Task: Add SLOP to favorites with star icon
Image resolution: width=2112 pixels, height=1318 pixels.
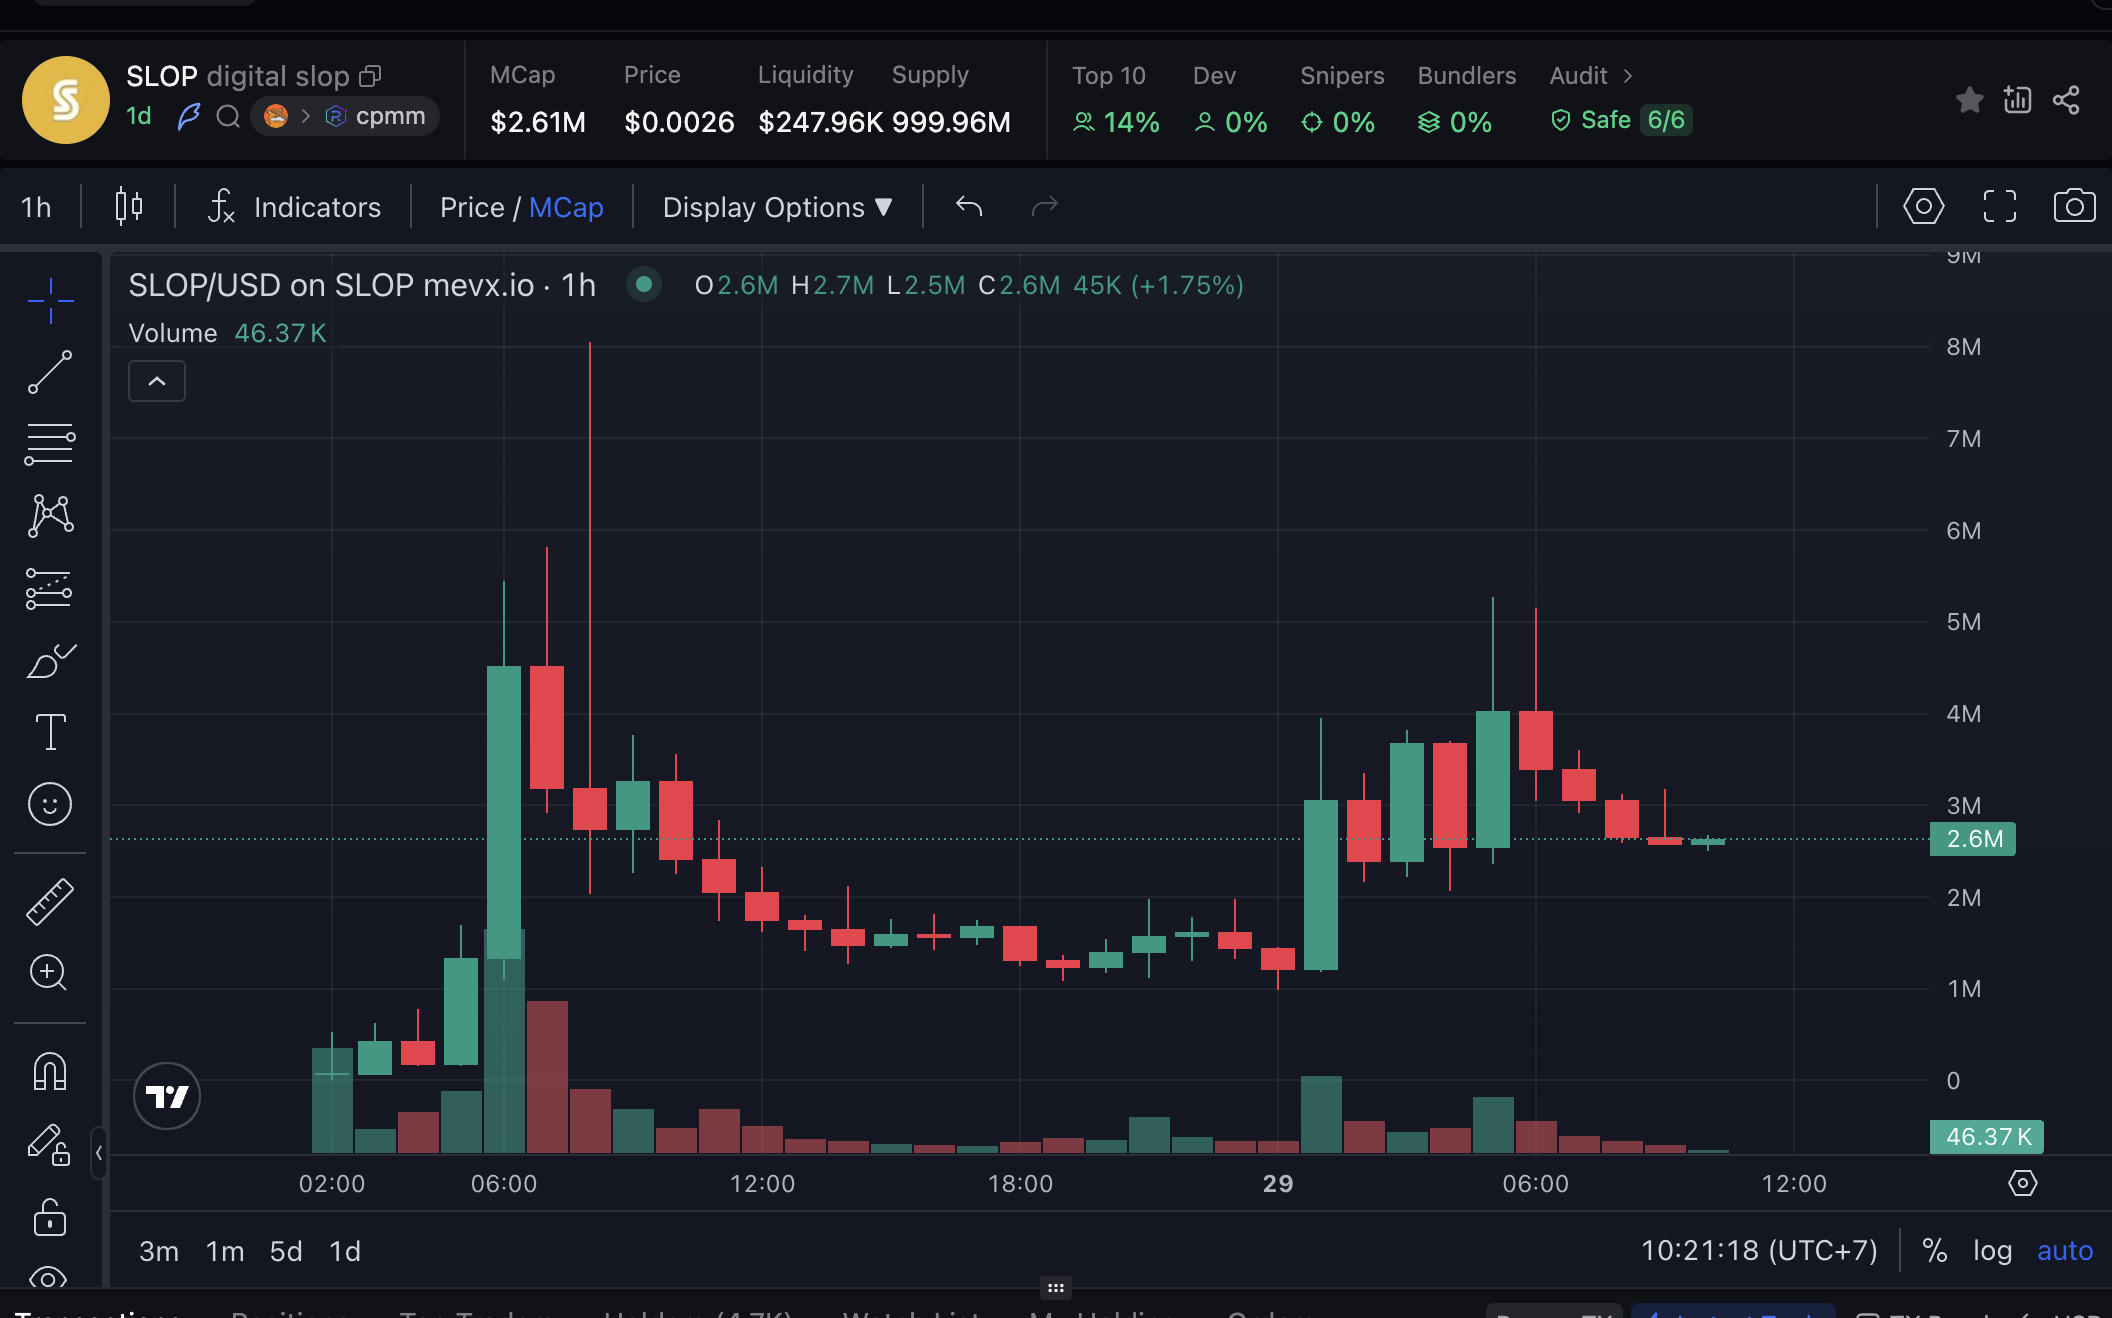Action: (x=1970, y=100)
